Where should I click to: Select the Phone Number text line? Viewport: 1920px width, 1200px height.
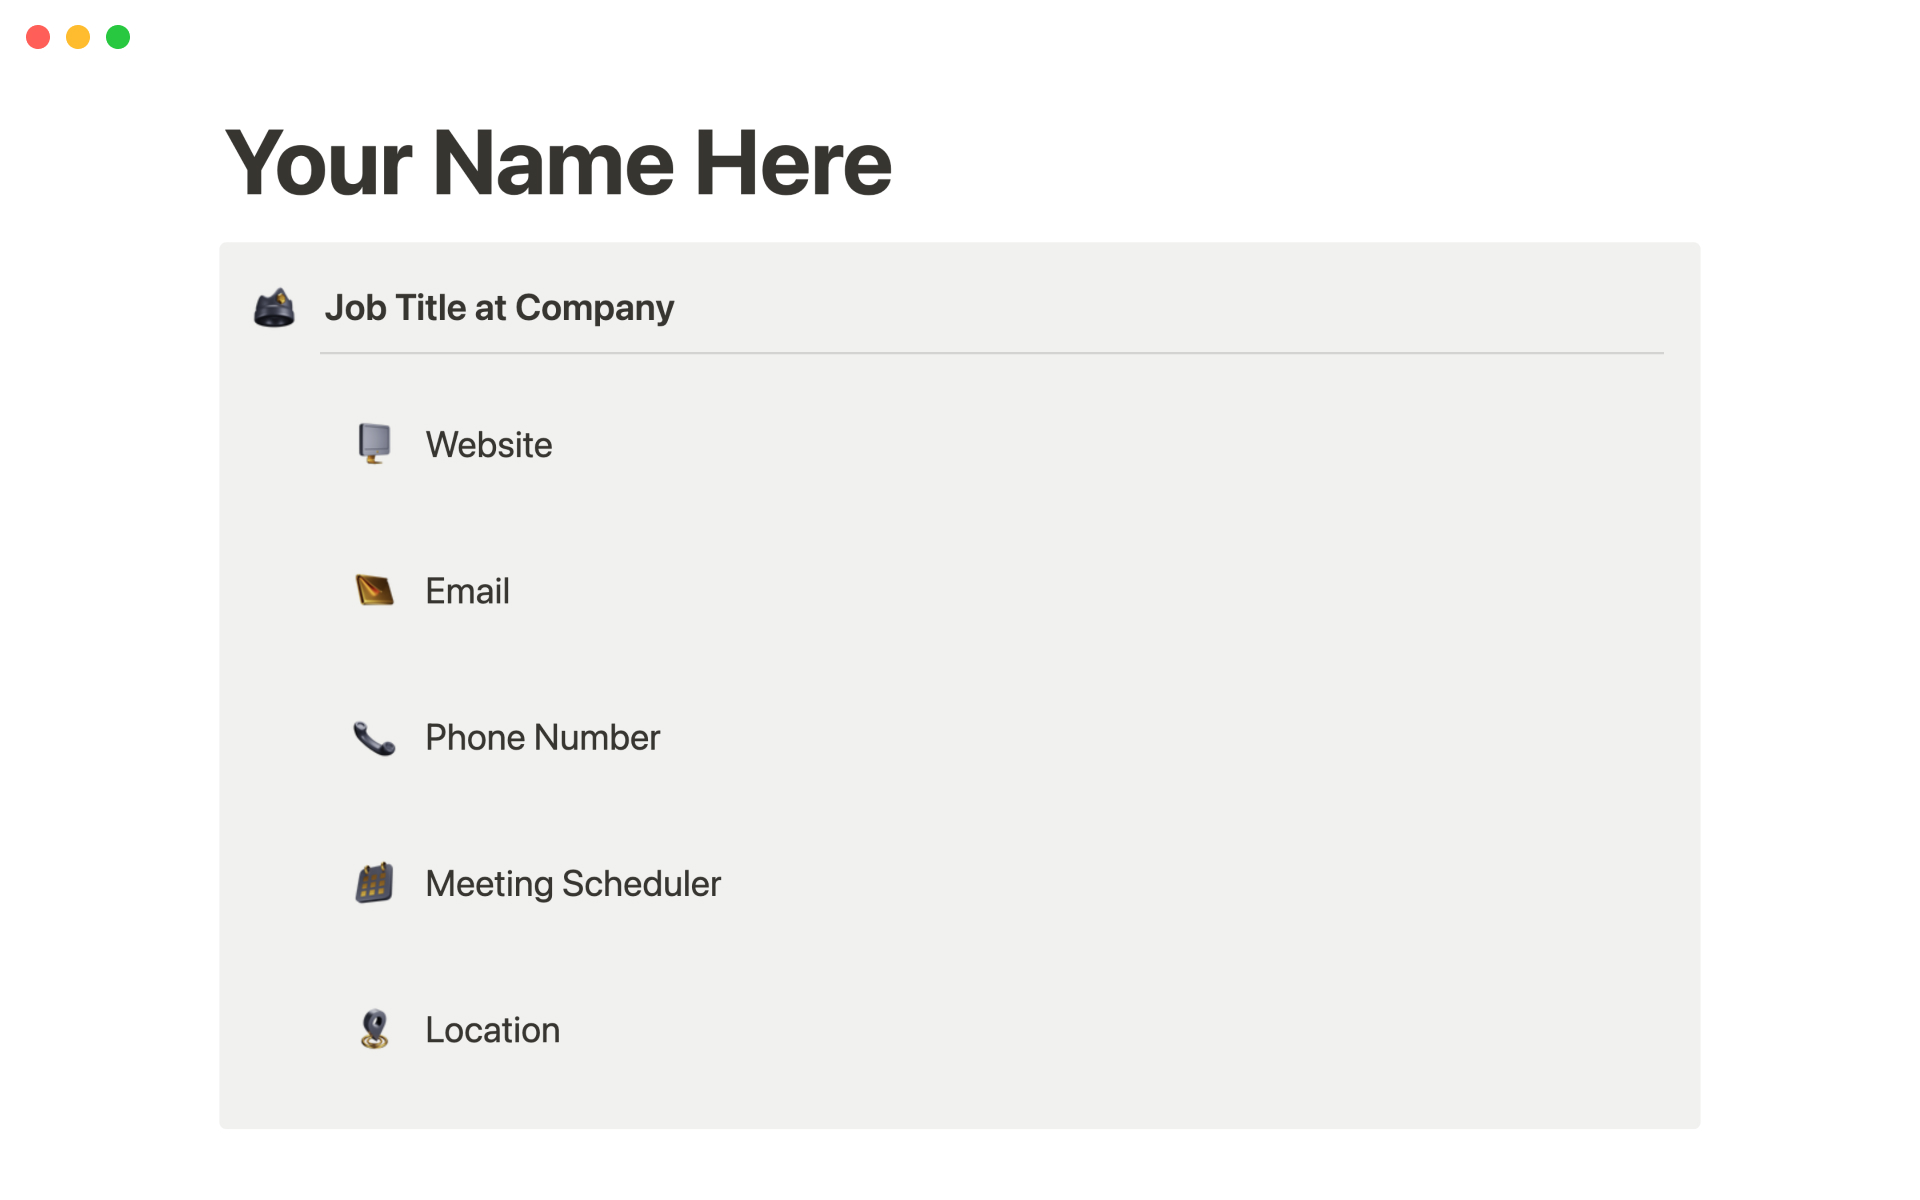tap(542, 738)
